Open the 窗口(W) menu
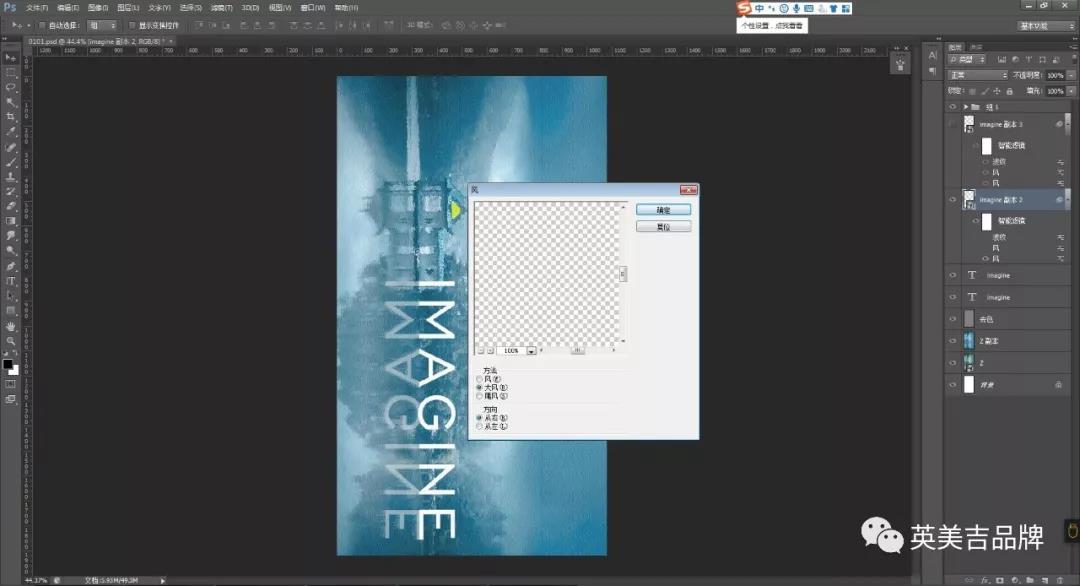1080x586 pixels. [313, 8]
